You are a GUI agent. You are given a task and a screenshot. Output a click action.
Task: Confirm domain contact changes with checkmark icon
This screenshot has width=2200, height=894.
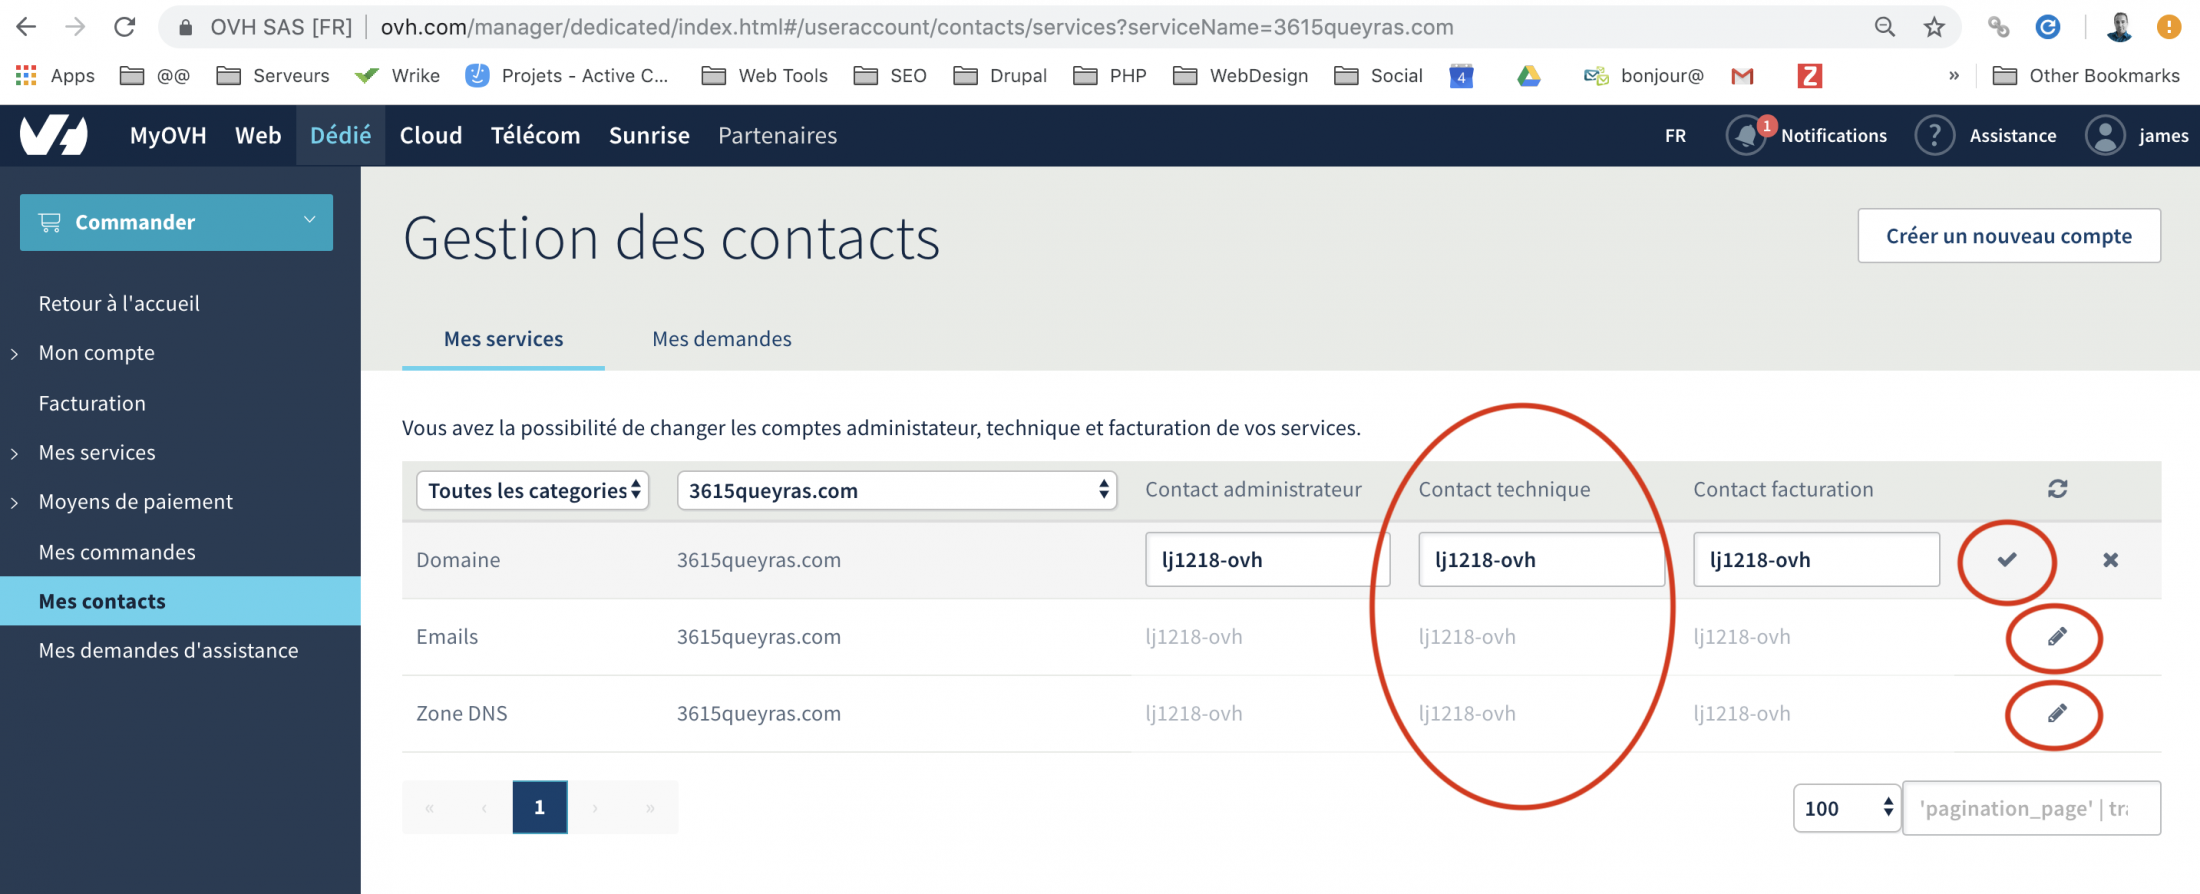pos(2006,560)
